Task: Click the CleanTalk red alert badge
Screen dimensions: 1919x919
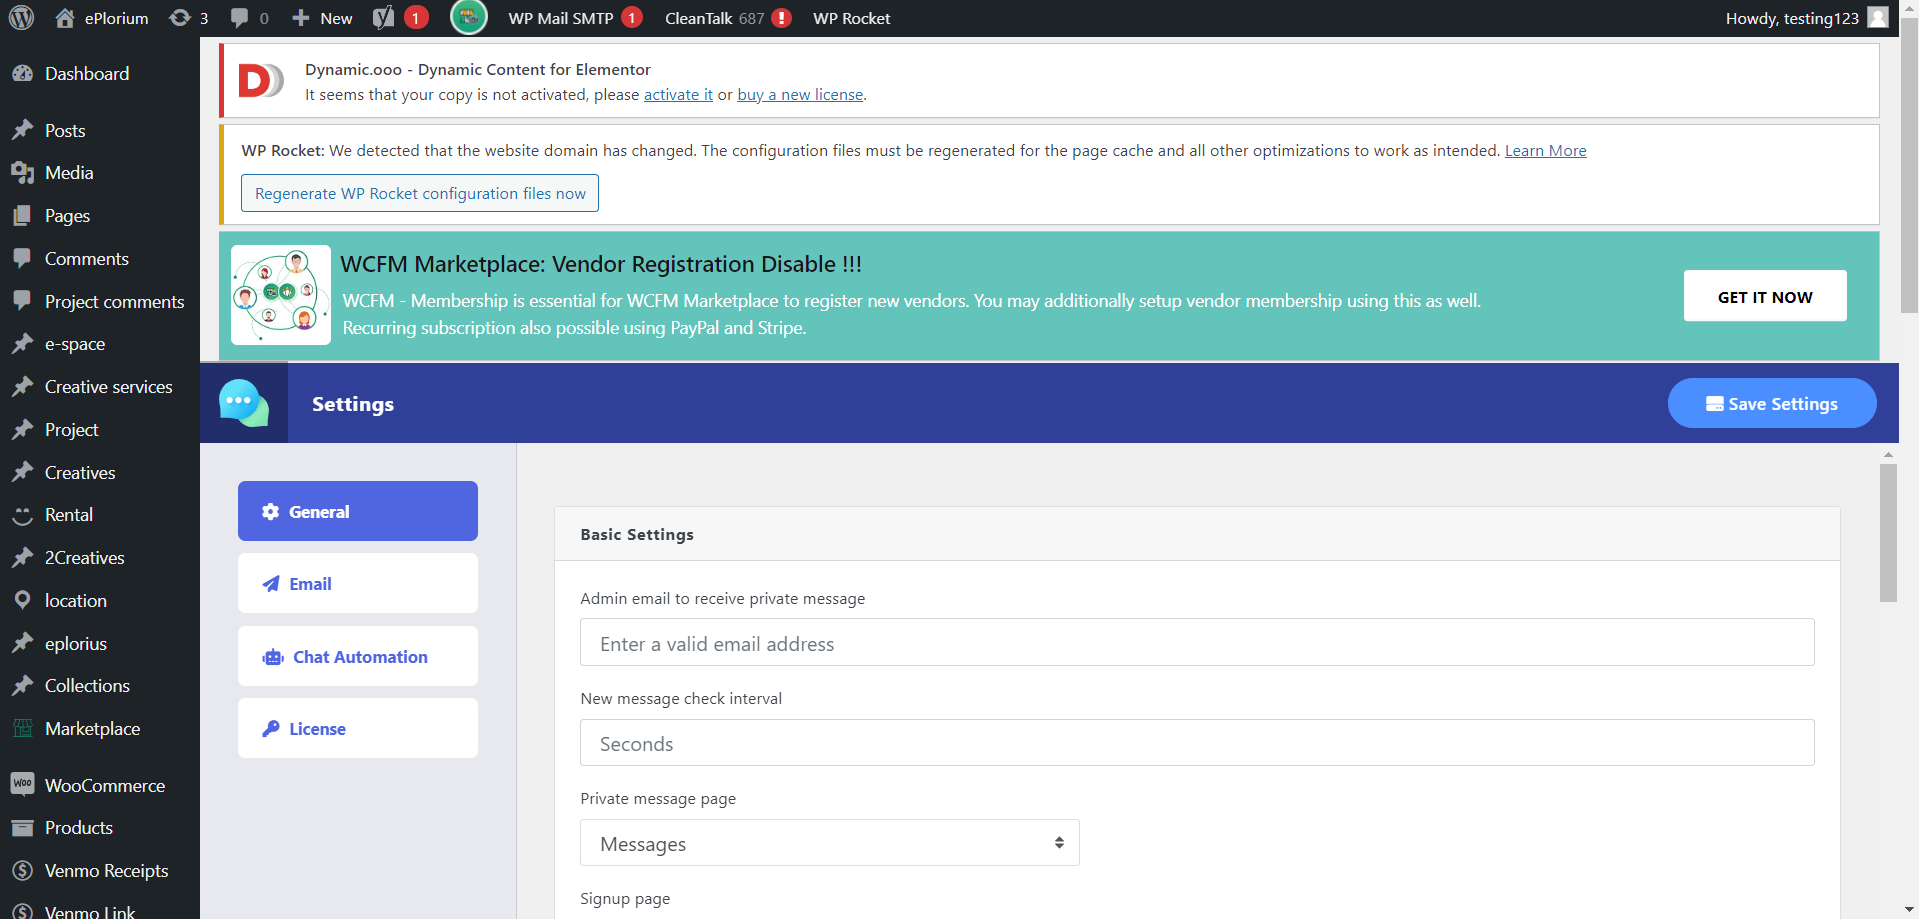Action: coord(782,18)
